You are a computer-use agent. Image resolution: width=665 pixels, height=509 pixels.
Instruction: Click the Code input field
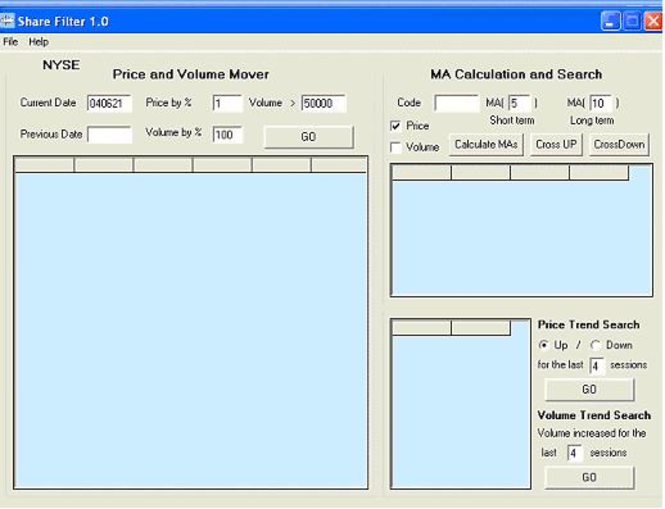[456, 103]
